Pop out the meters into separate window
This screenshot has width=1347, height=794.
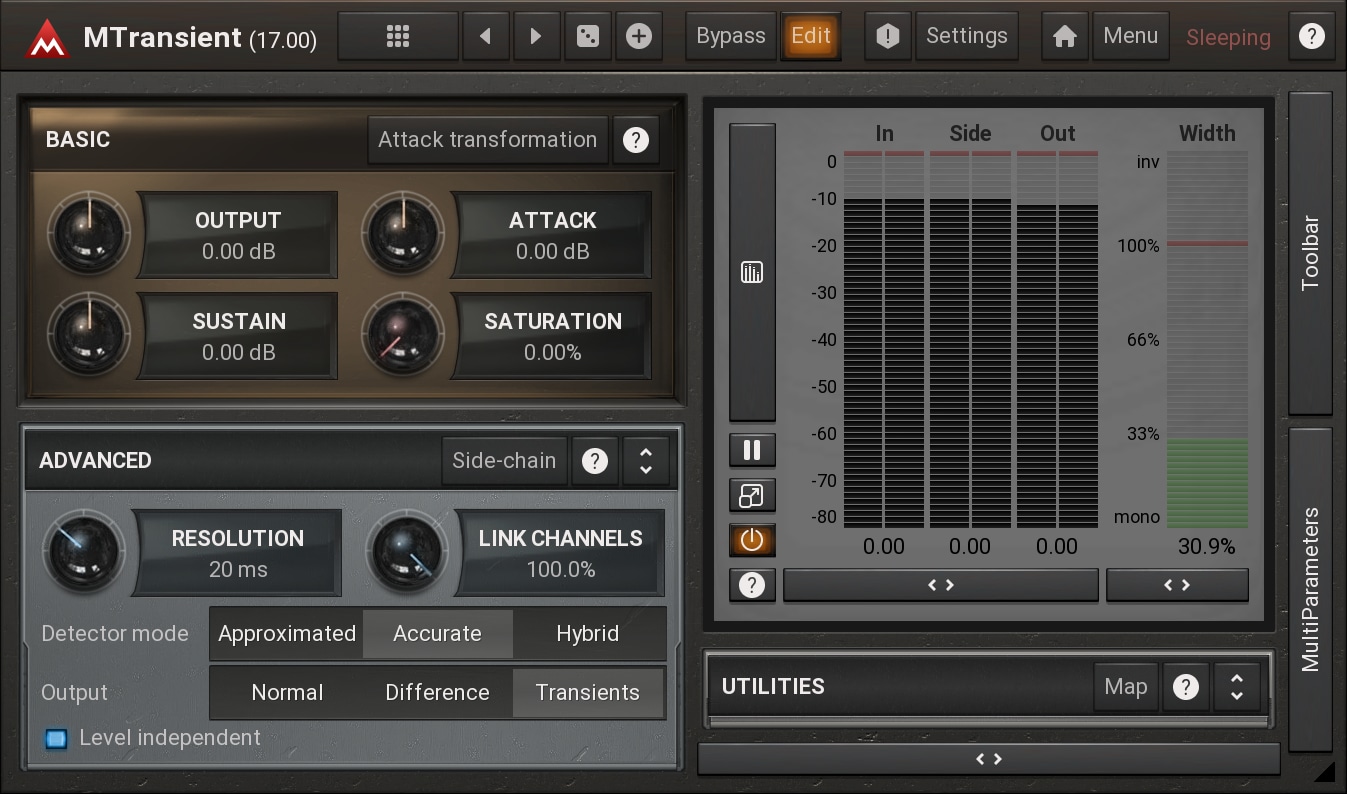752,495
